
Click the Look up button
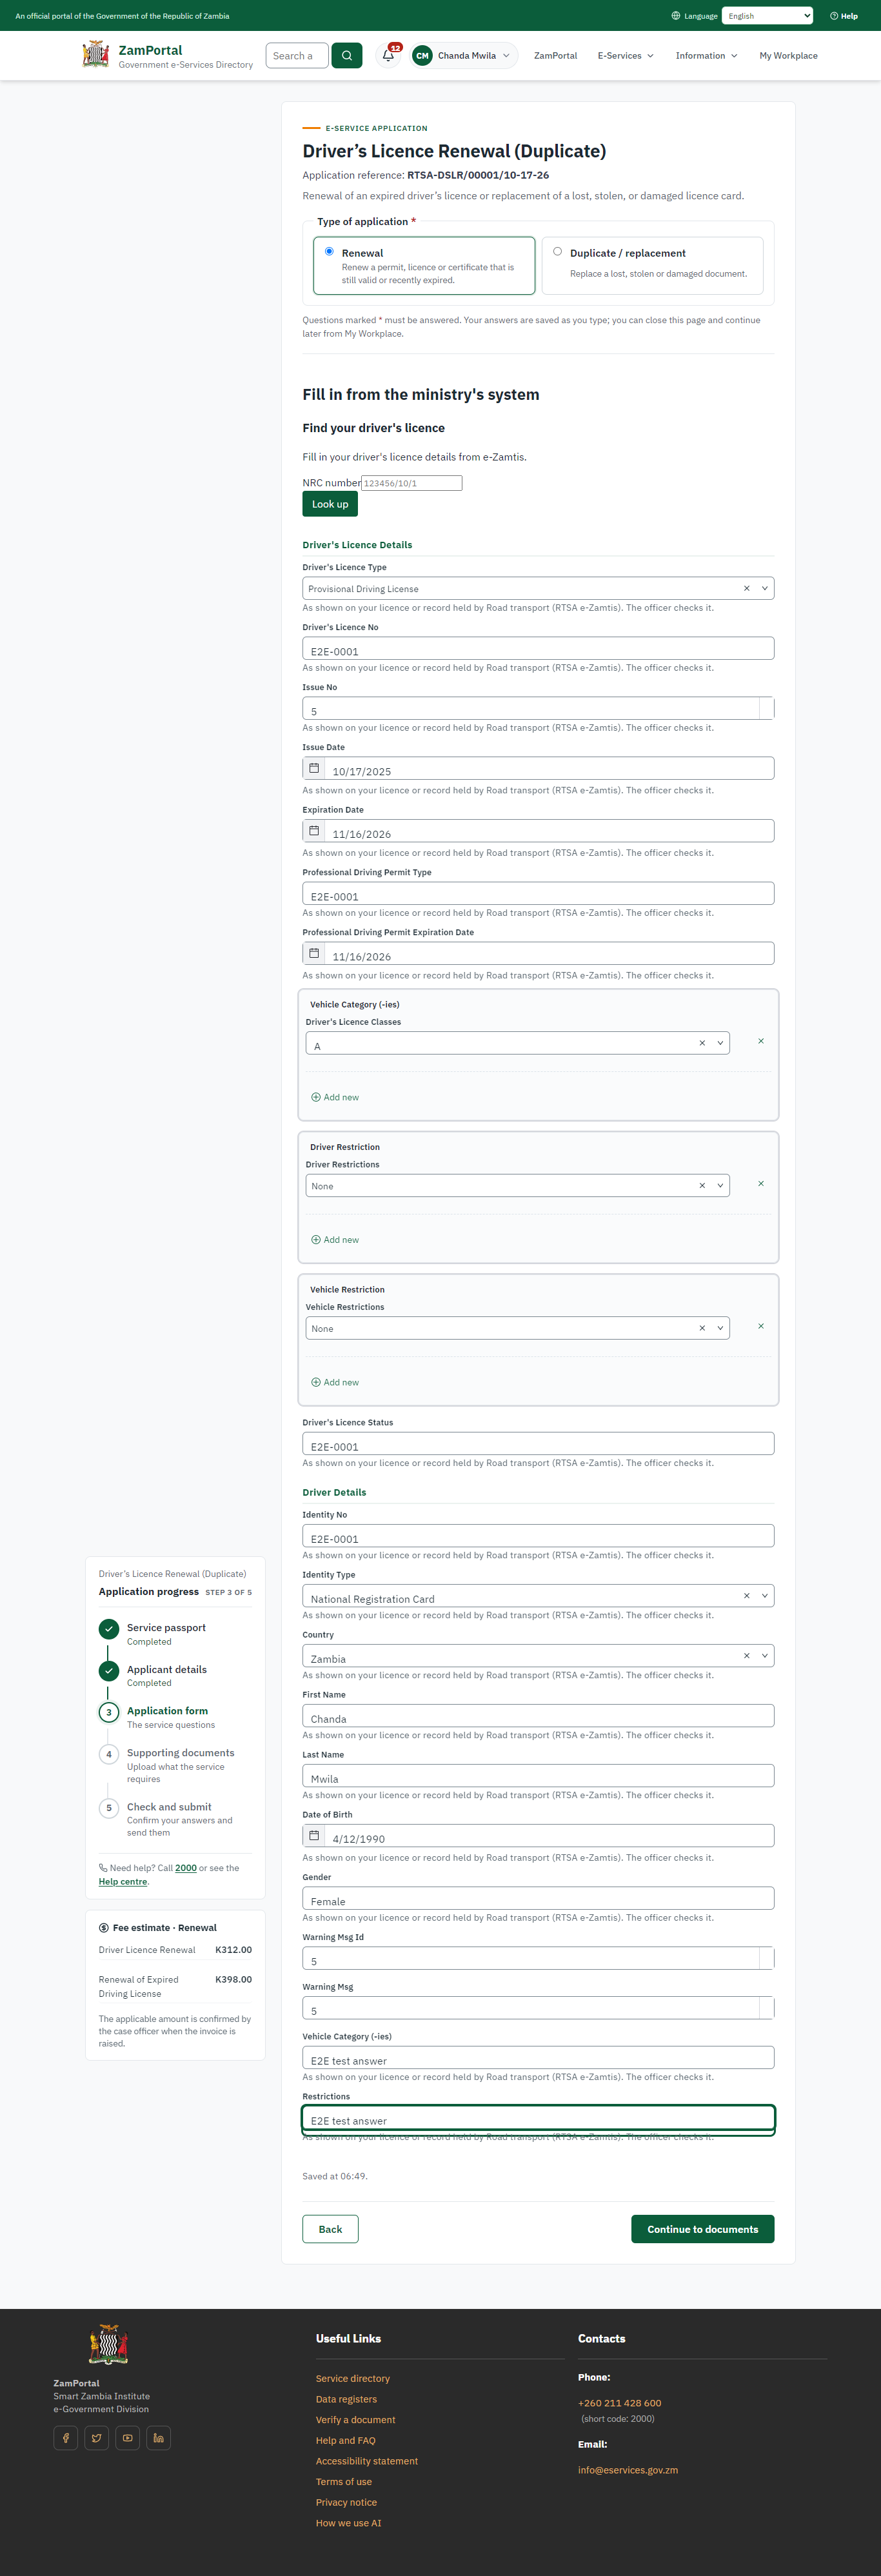pyautogui.click(x=330, y=504)
